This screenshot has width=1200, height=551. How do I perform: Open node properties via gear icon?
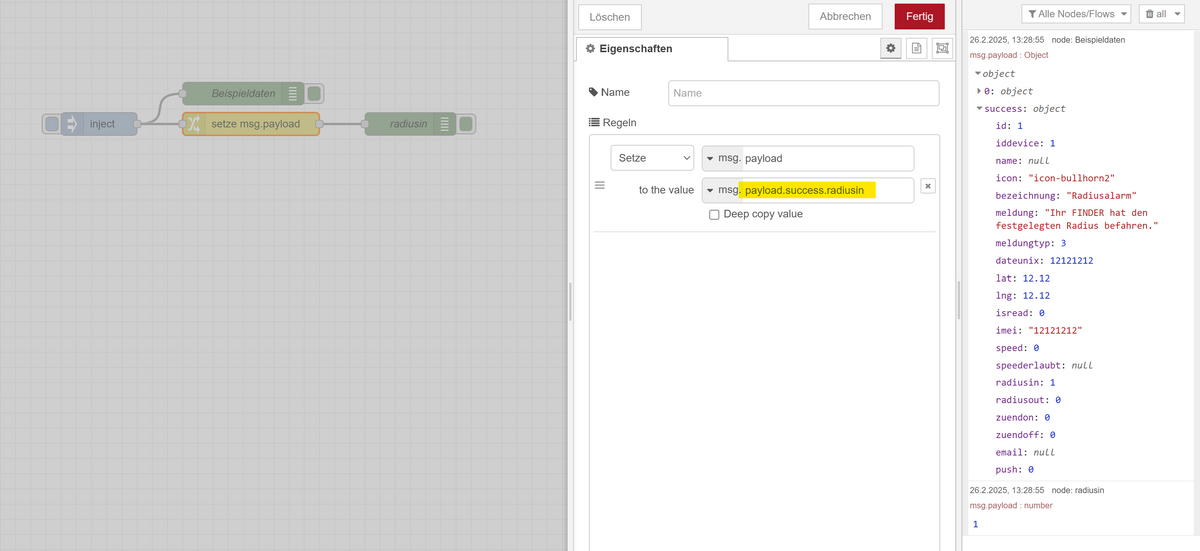(x=891, y=48)
